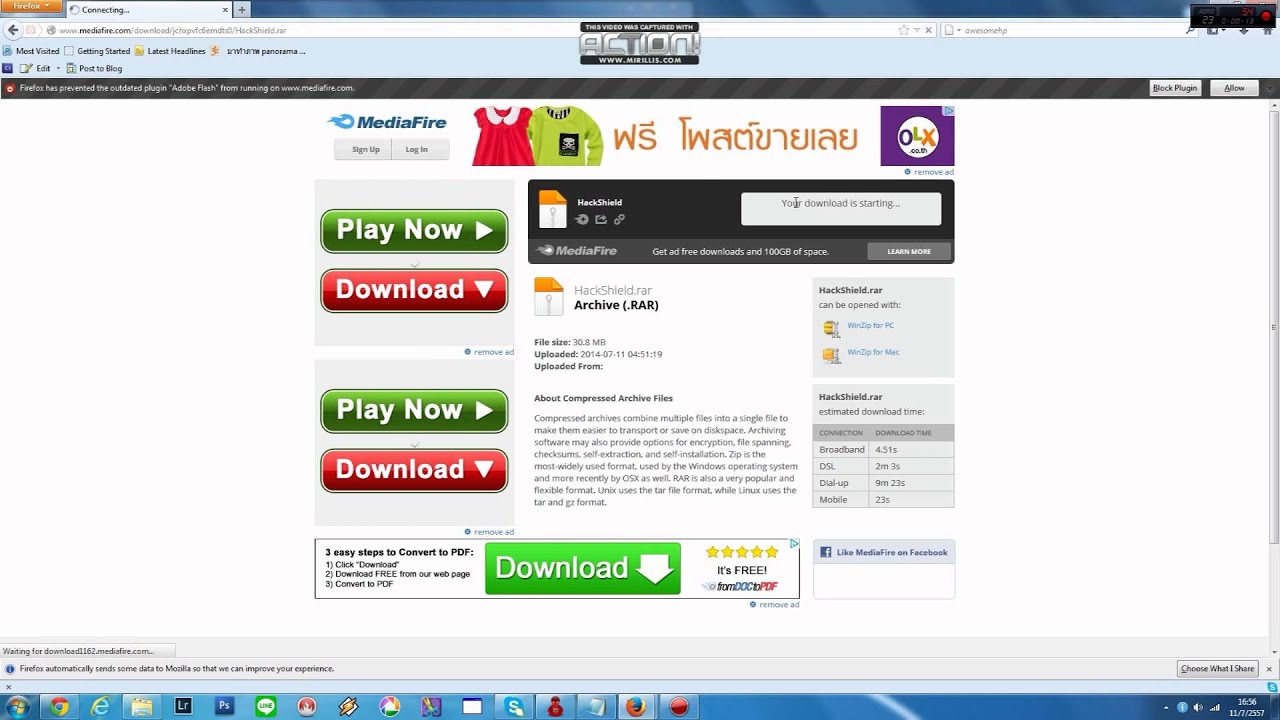Close the Connecting... tab
The width and height of the screenshot is (1280, 720).
coord(223,10)
